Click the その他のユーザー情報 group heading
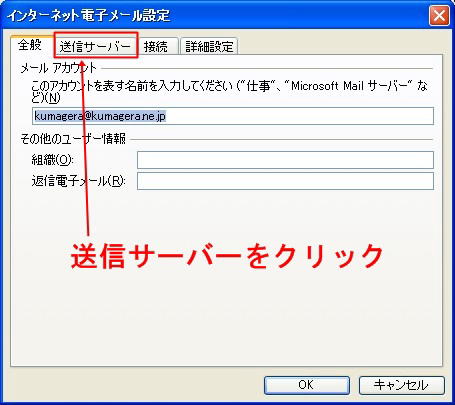Viewport: 455px width, 405px height. (73, 139)
